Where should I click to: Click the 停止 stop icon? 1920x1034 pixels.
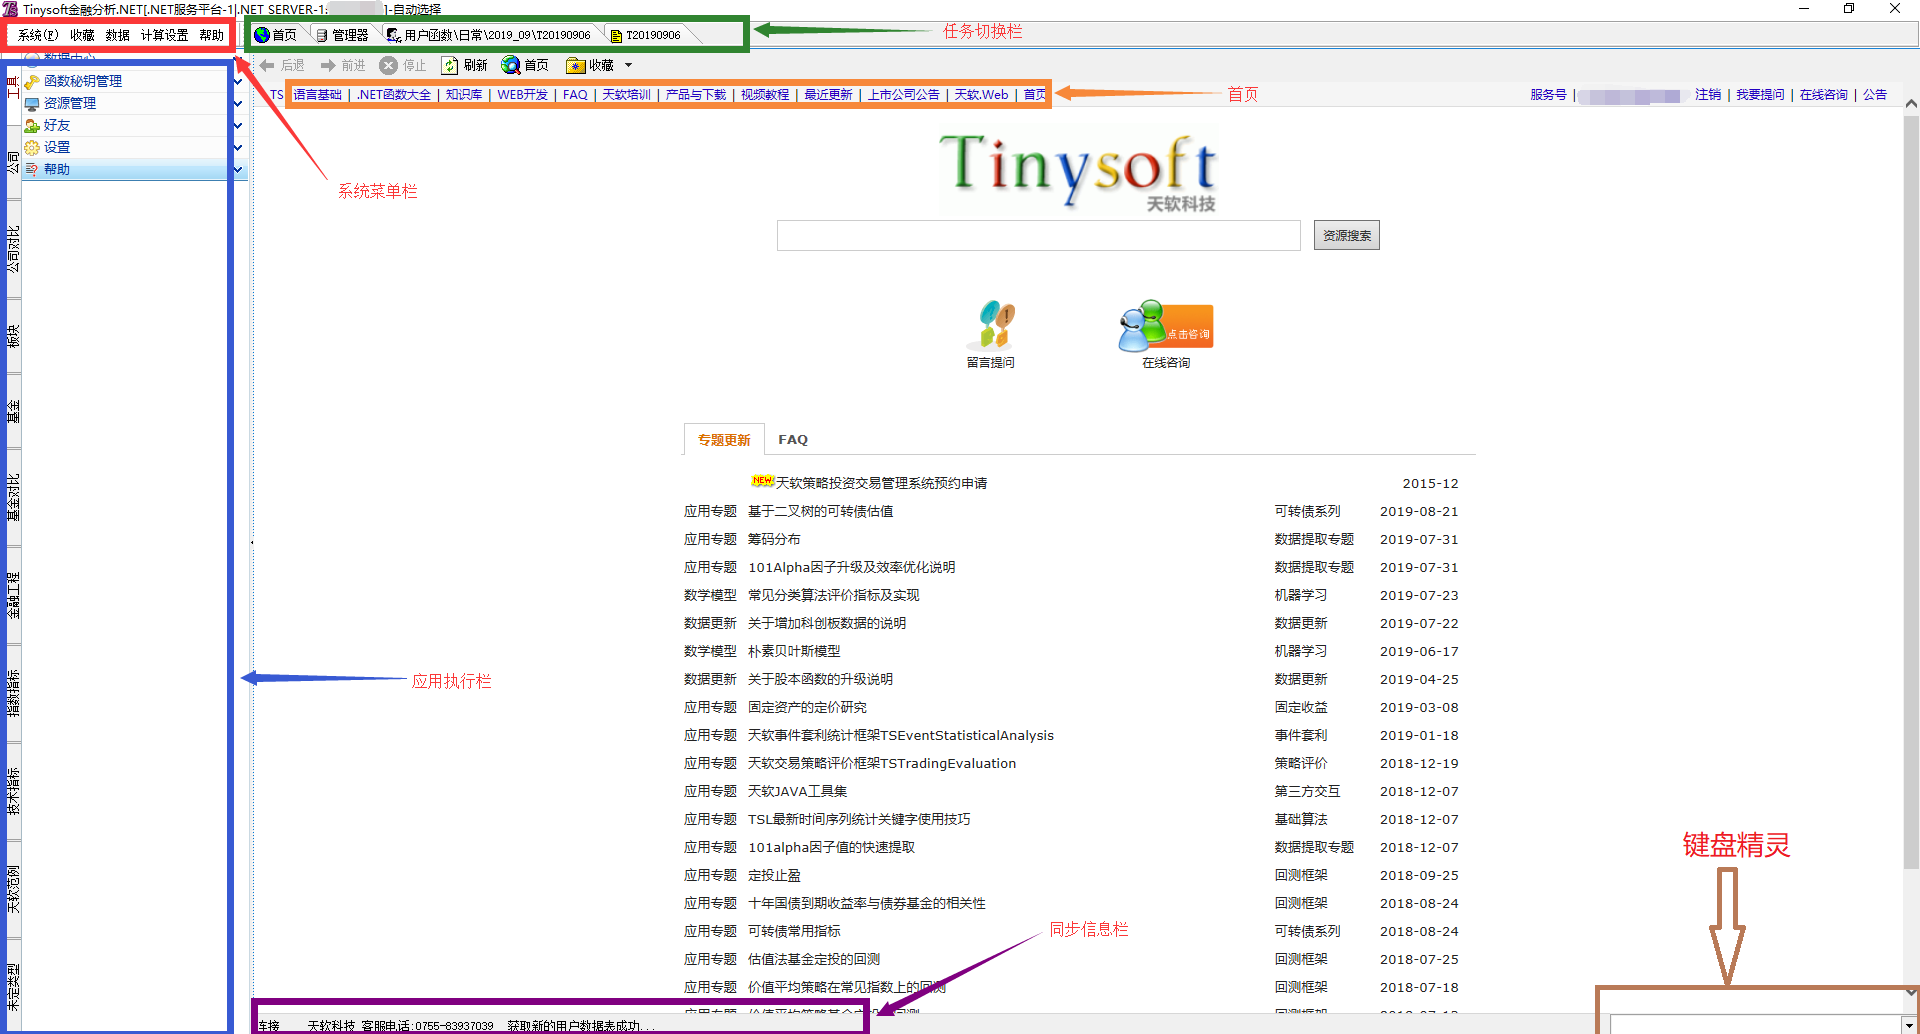coord(389,65)
